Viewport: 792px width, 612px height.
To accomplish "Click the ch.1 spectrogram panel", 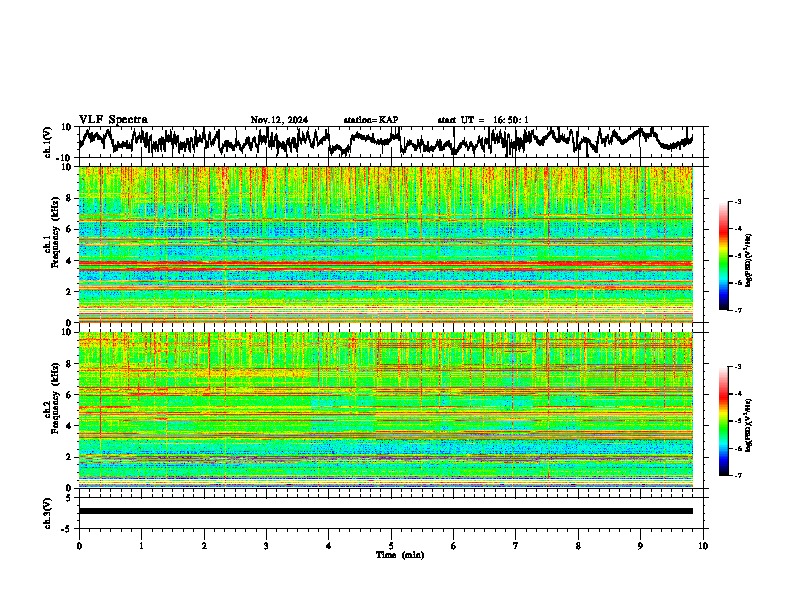I will pos(386,244).
